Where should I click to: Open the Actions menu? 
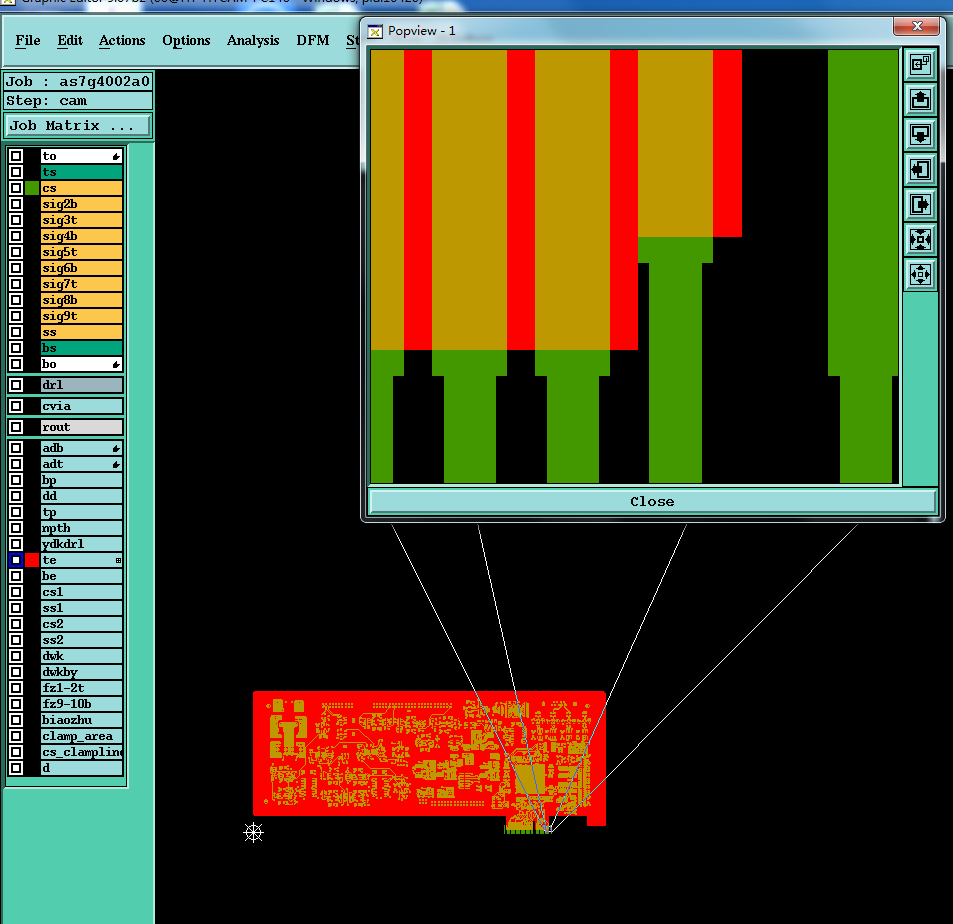click(x=122, y=41)
